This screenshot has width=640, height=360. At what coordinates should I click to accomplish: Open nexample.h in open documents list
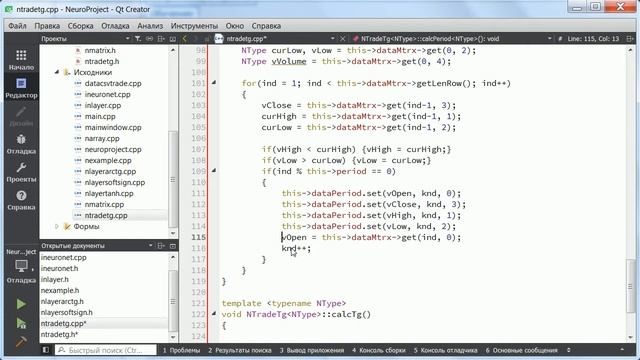pyautogui.click(x=60, y=291)
